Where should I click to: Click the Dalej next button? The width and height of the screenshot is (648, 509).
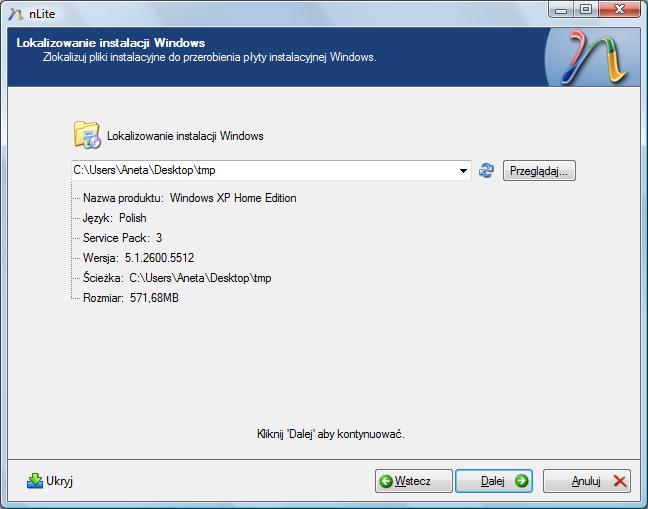tap(494, 481)
